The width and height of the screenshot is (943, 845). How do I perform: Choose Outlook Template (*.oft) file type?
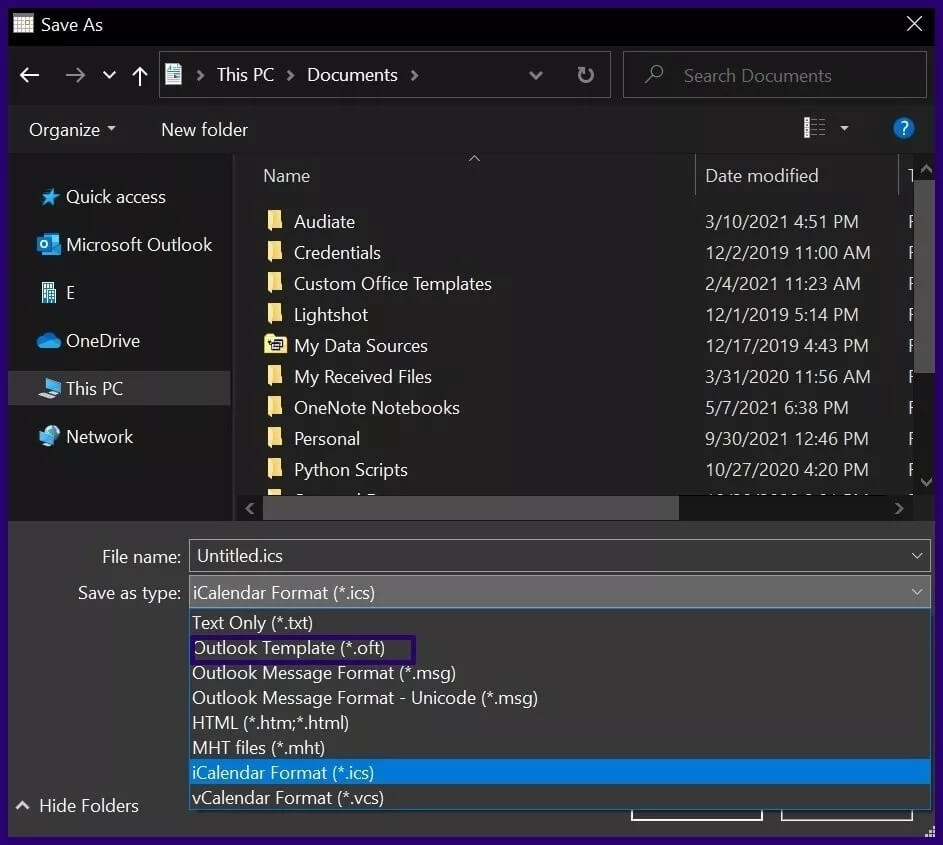(289, 648)
